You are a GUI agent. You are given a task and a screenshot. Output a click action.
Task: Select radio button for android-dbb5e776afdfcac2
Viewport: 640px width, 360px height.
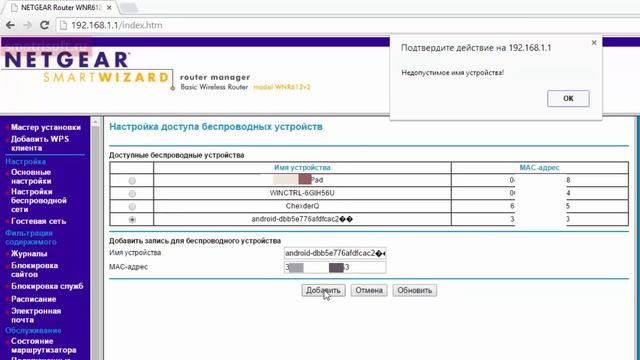tap(132, 220)
